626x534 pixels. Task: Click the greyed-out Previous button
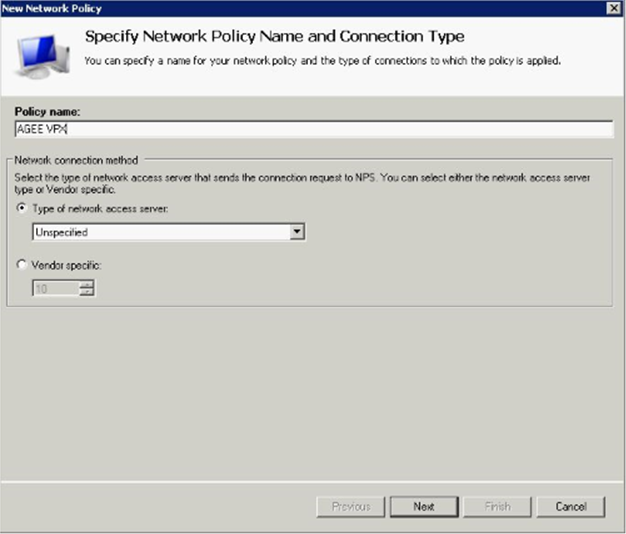point(351,506)
